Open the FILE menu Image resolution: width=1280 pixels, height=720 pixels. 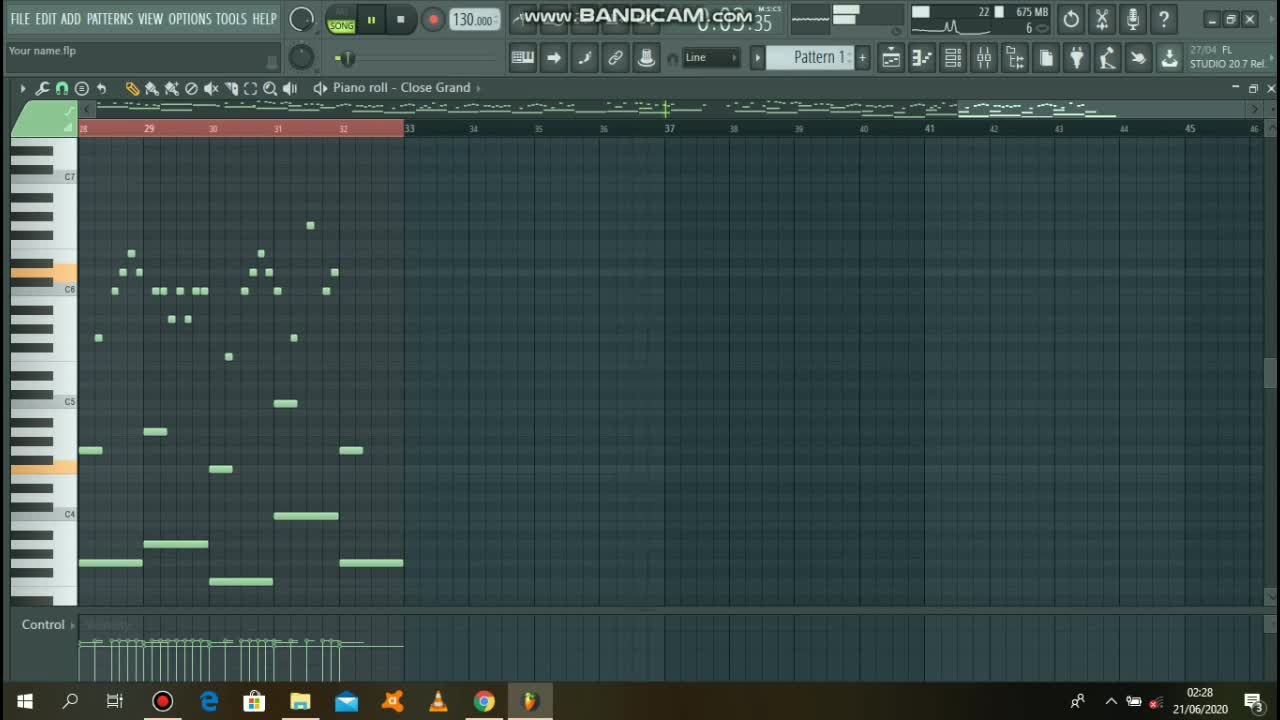[20, 19]
